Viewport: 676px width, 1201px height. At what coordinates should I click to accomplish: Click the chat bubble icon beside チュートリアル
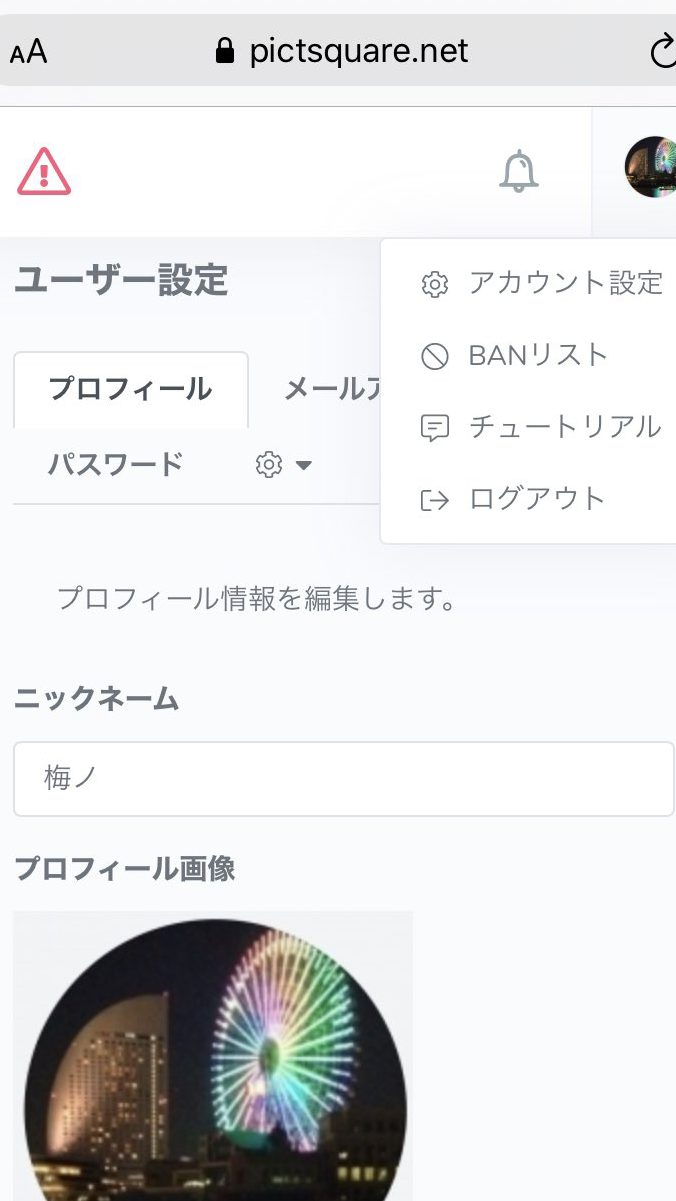[435, 428]
